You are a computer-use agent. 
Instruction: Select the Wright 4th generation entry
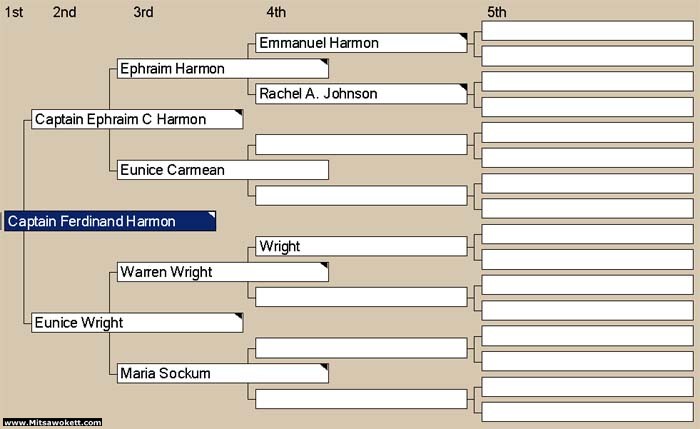(361, 246)
